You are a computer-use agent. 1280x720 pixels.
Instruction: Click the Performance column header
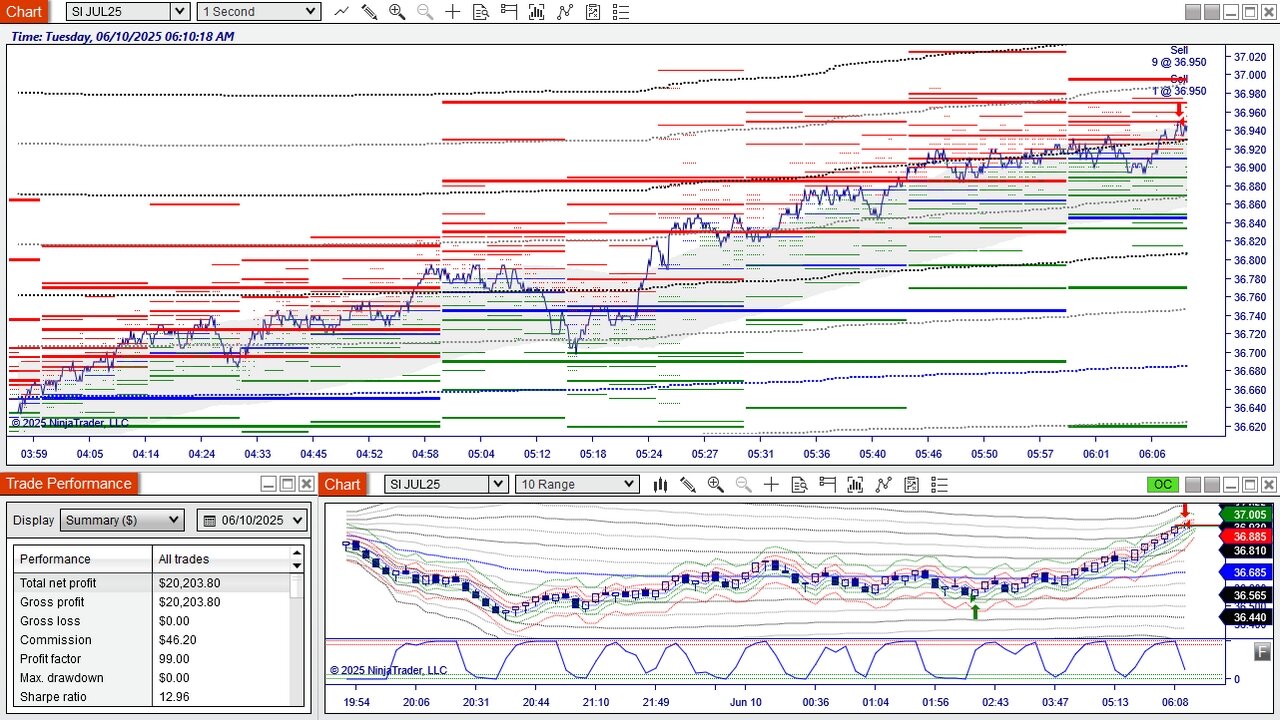pos(83,559)
